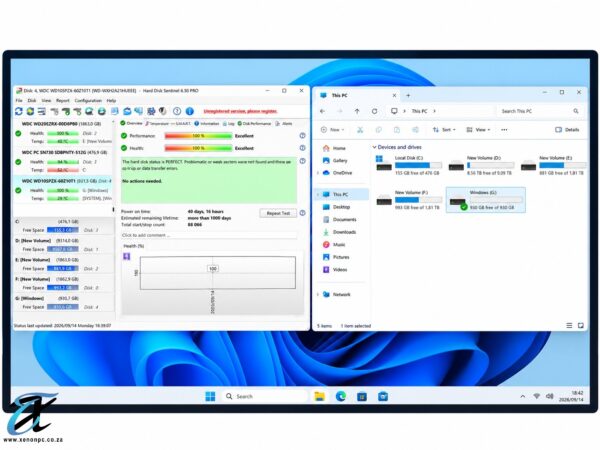
Task: Go up one folder level in File Explorer
Action: pos(357,111)
